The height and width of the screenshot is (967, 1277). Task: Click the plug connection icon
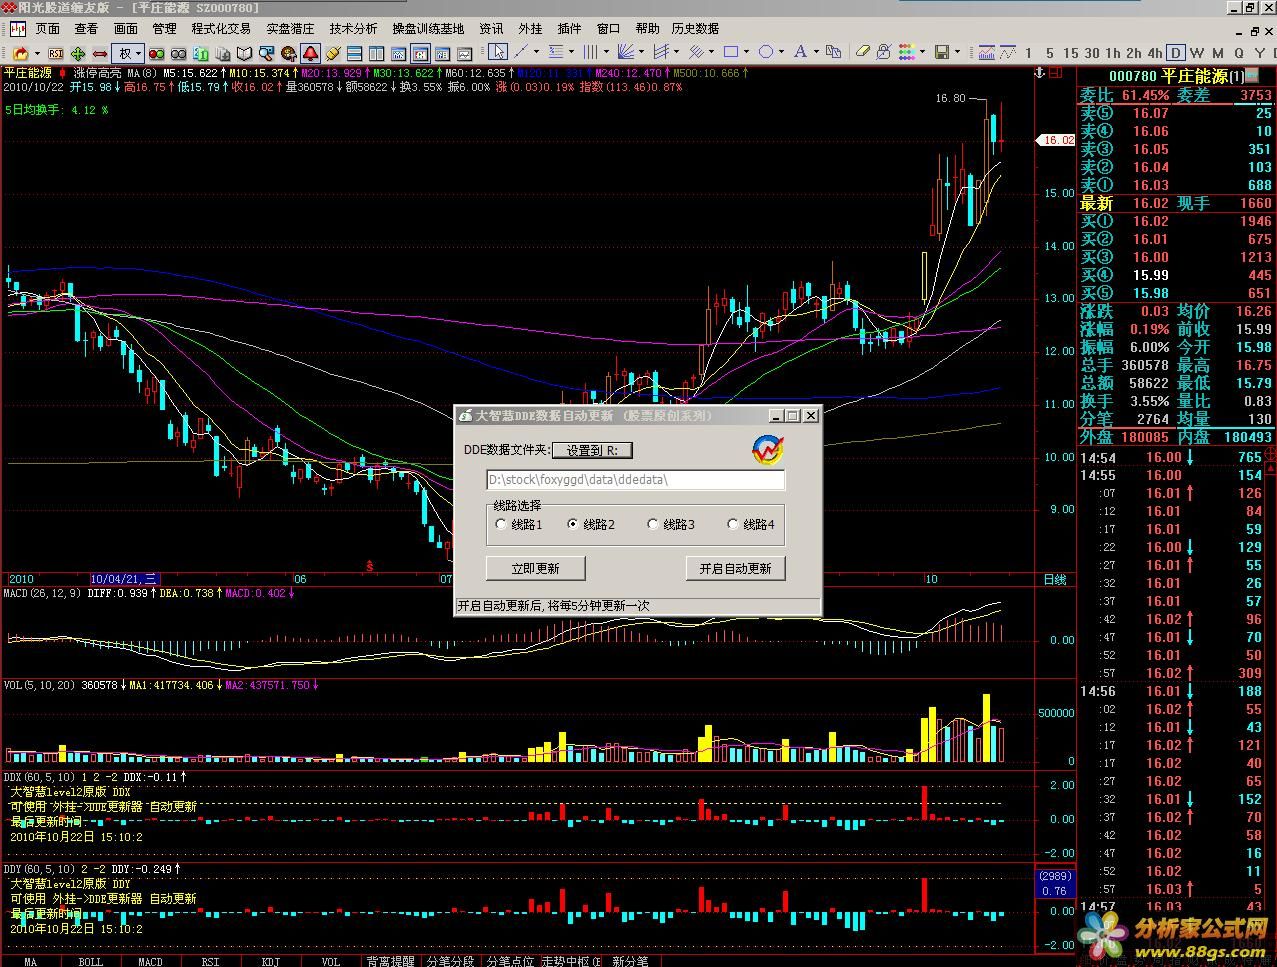(x=332, y=53)
